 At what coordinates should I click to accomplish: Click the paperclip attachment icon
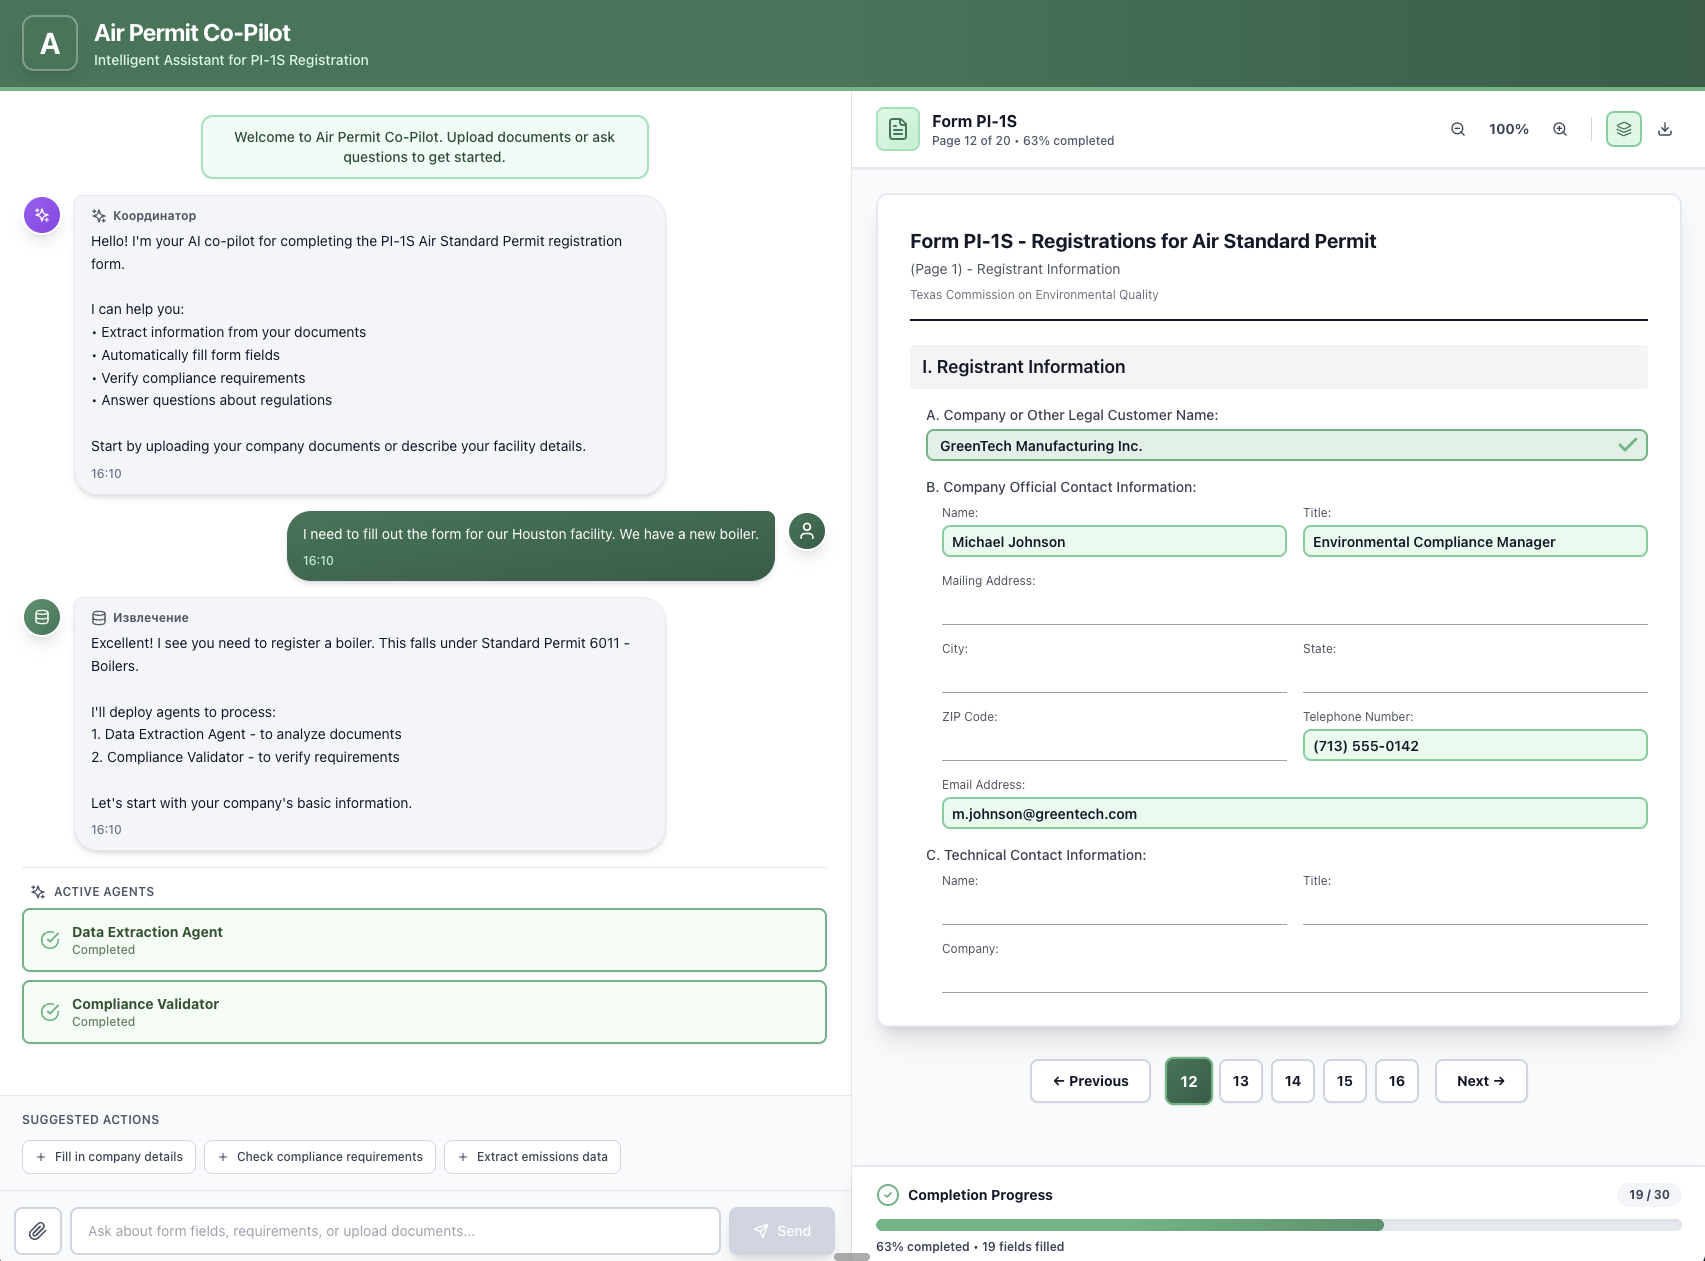tap(38, 1230)
